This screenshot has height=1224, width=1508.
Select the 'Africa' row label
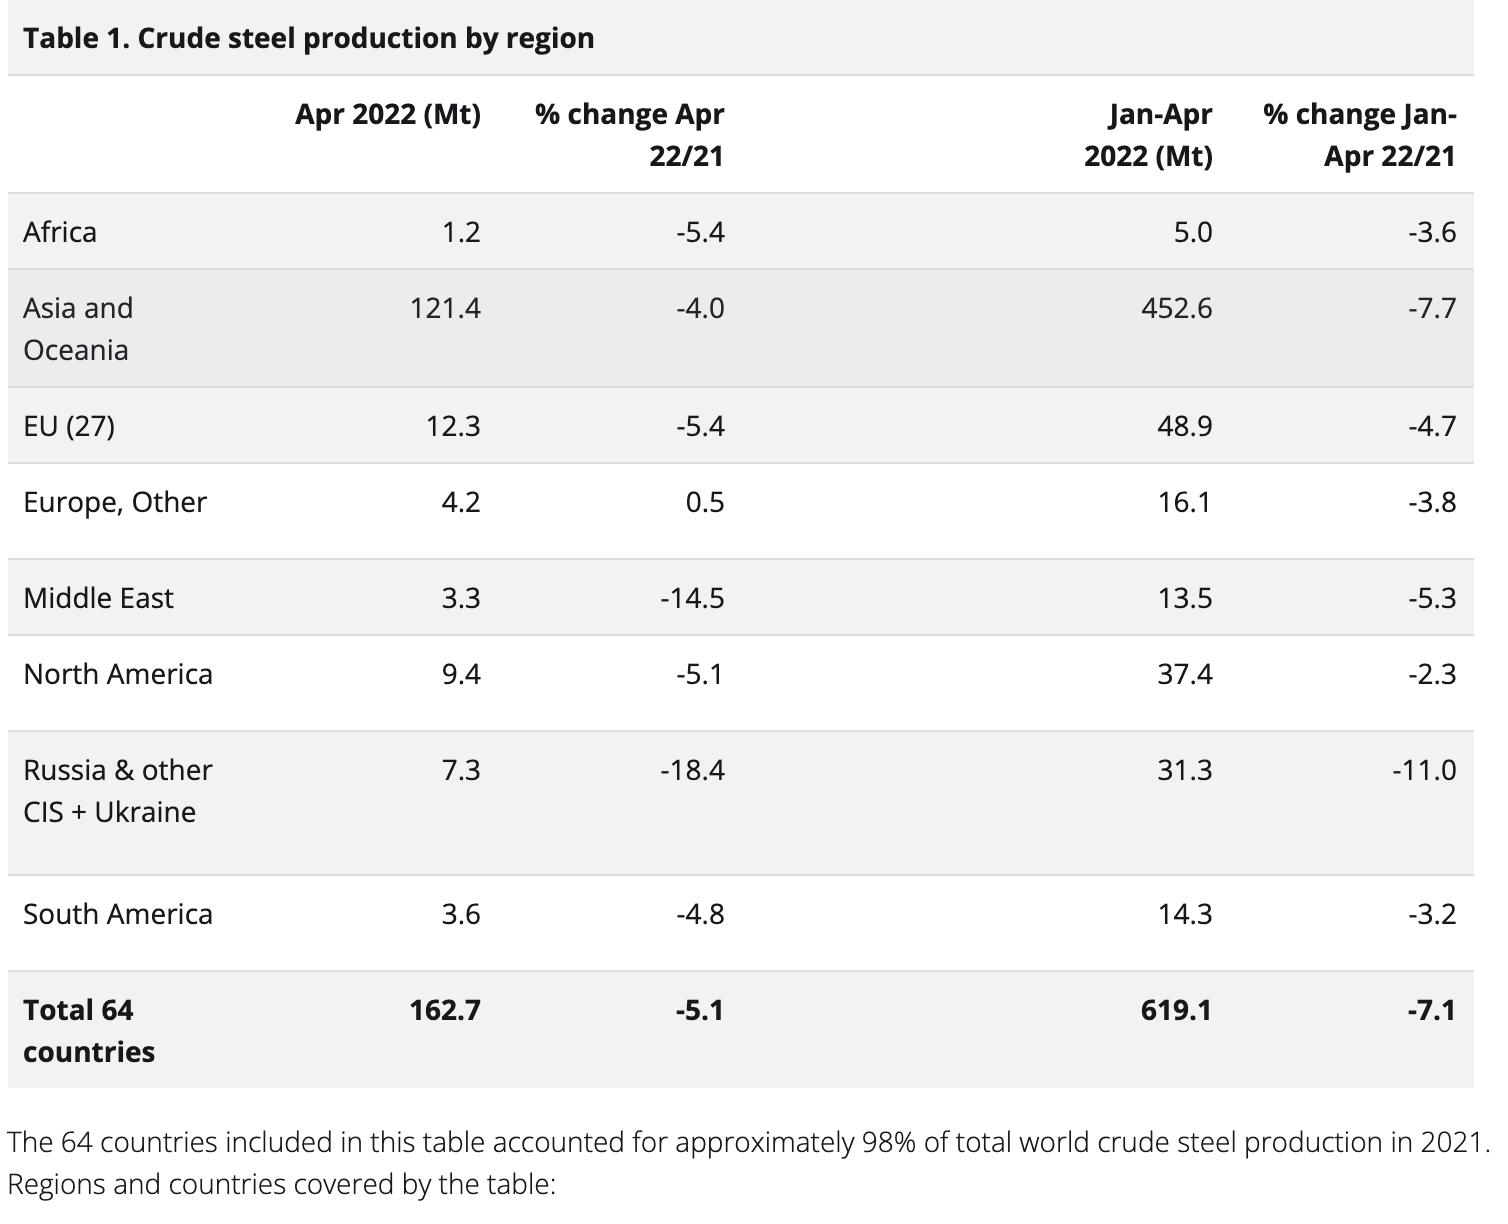tap(60, 232)
